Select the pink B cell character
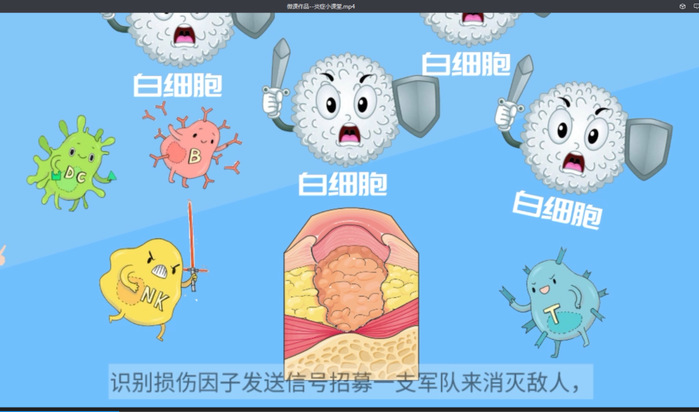 coord(193,149)
